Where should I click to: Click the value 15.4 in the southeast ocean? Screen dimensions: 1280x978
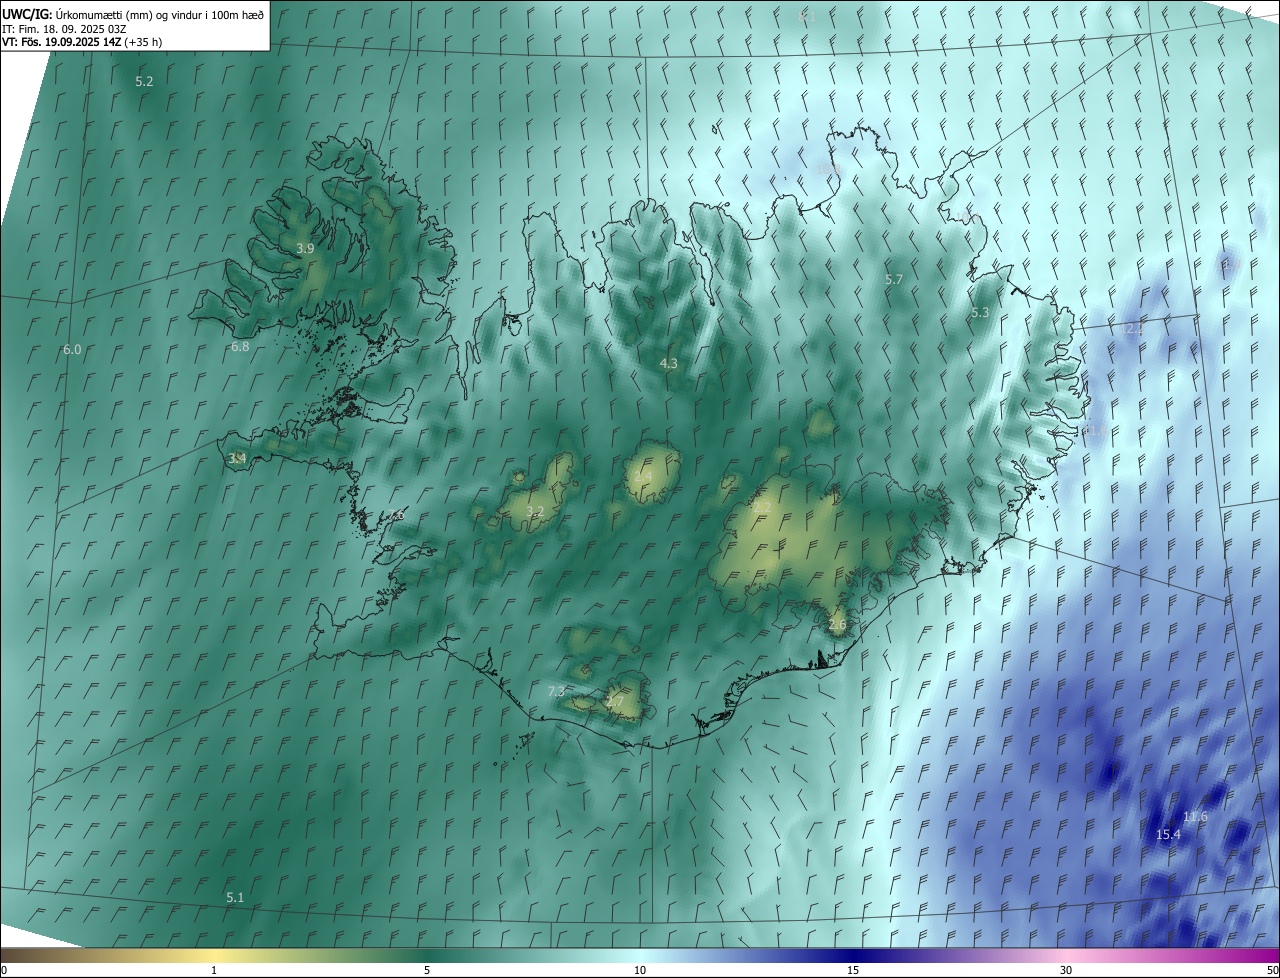click(x=1168, y=834)
